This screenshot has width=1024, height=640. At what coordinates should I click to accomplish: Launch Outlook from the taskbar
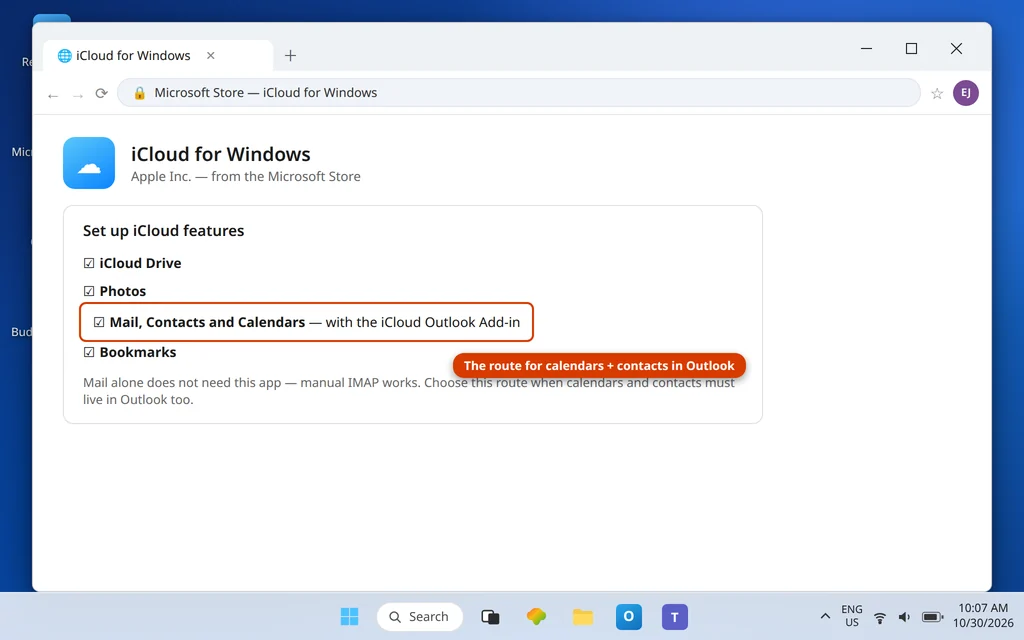coord(629,616)
